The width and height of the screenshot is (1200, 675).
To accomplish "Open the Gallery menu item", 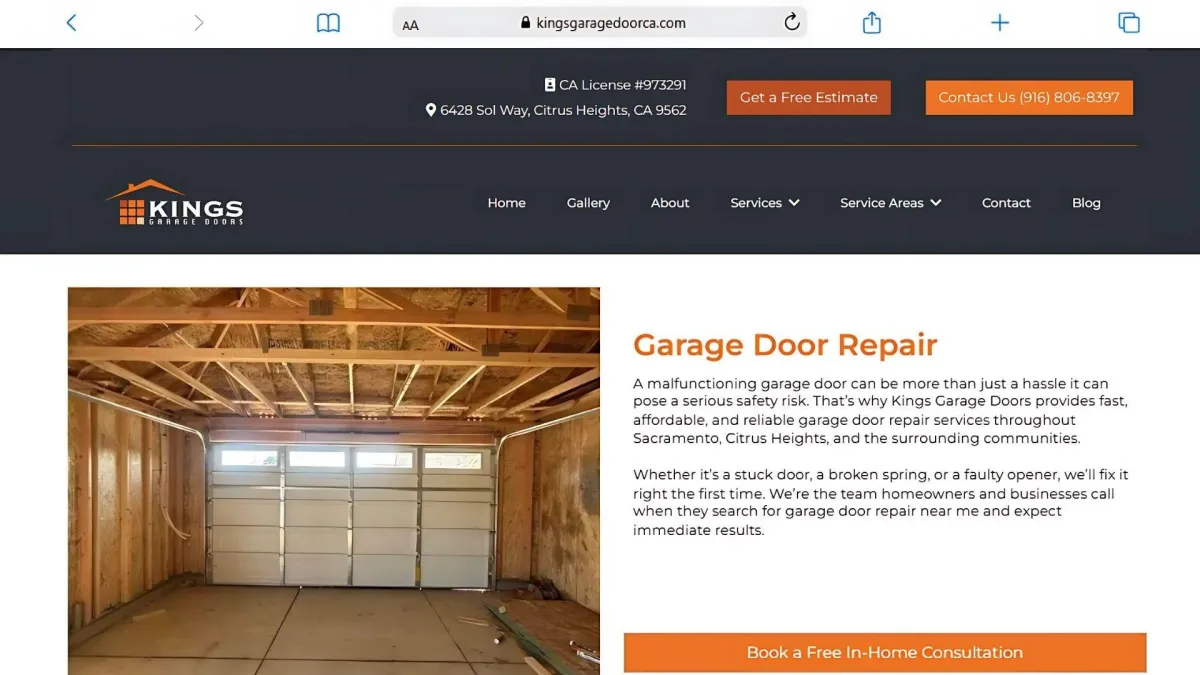I will pos(588,202).
